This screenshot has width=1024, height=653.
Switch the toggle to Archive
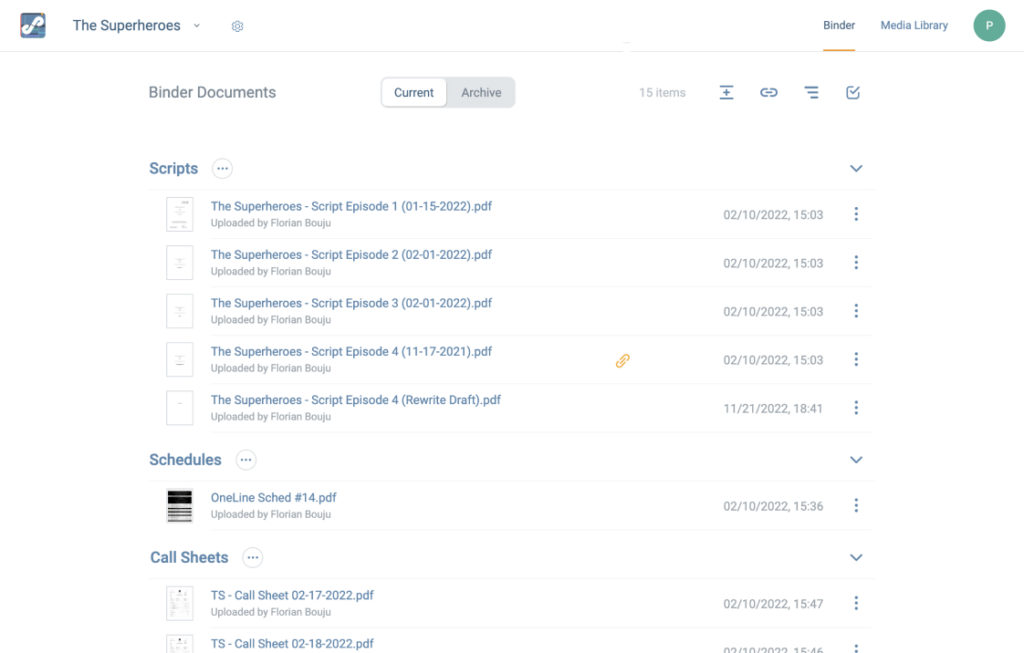(481, 93)
